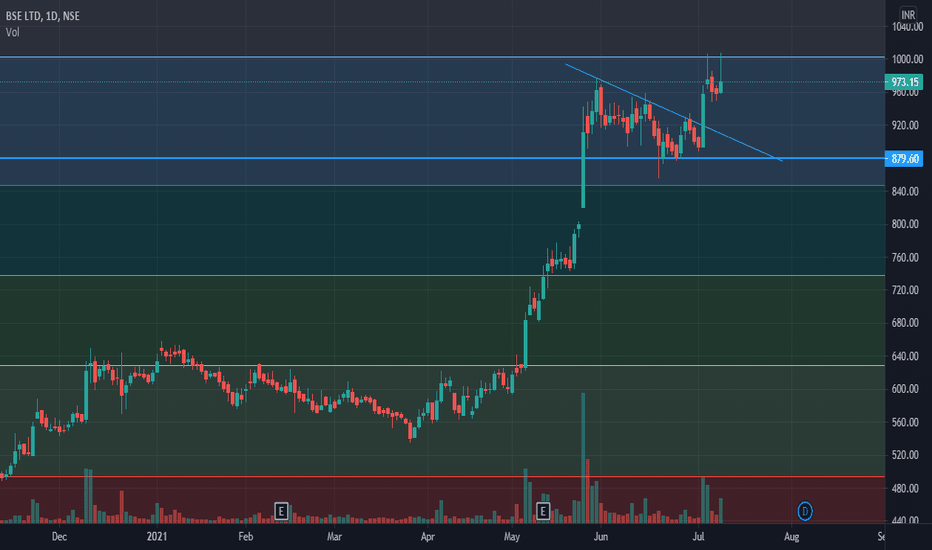Click the 1000.00 price axis label
932x550 pixels.
coord(907,59)
